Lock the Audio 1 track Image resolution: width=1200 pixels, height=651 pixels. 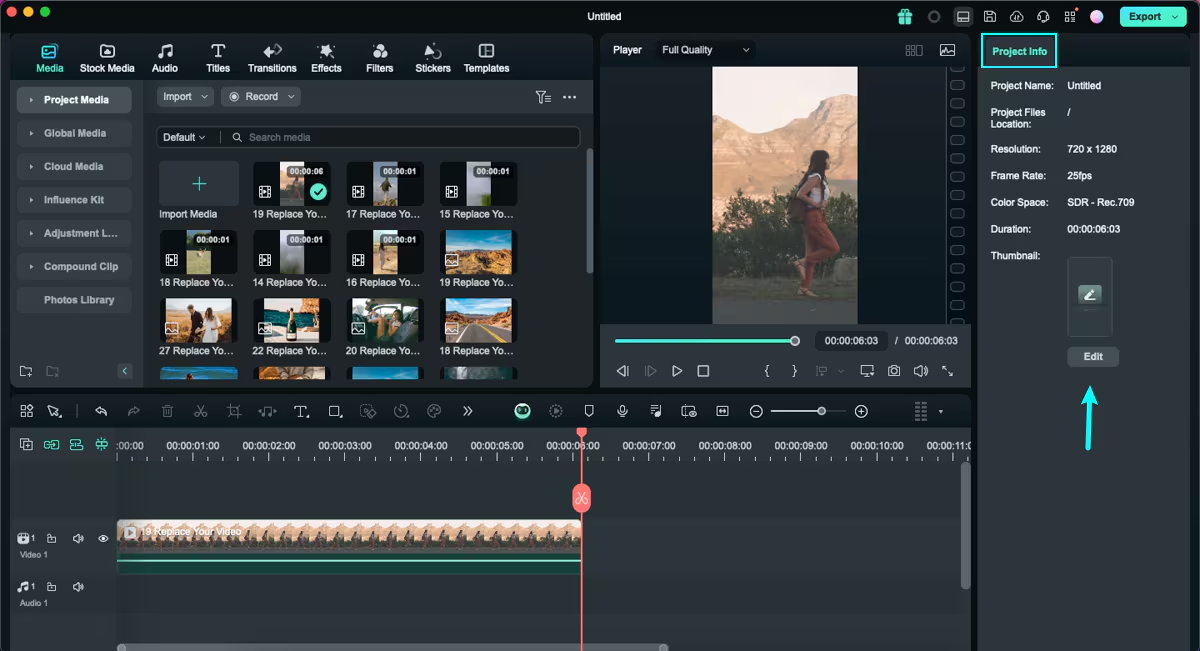pyautogui.click(x=52, y=587)
